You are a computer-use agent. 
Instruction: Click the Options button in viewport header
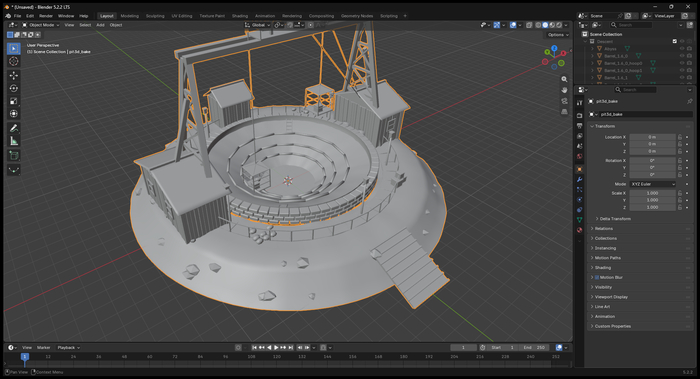pyautogui.click(x=558, y=34)
